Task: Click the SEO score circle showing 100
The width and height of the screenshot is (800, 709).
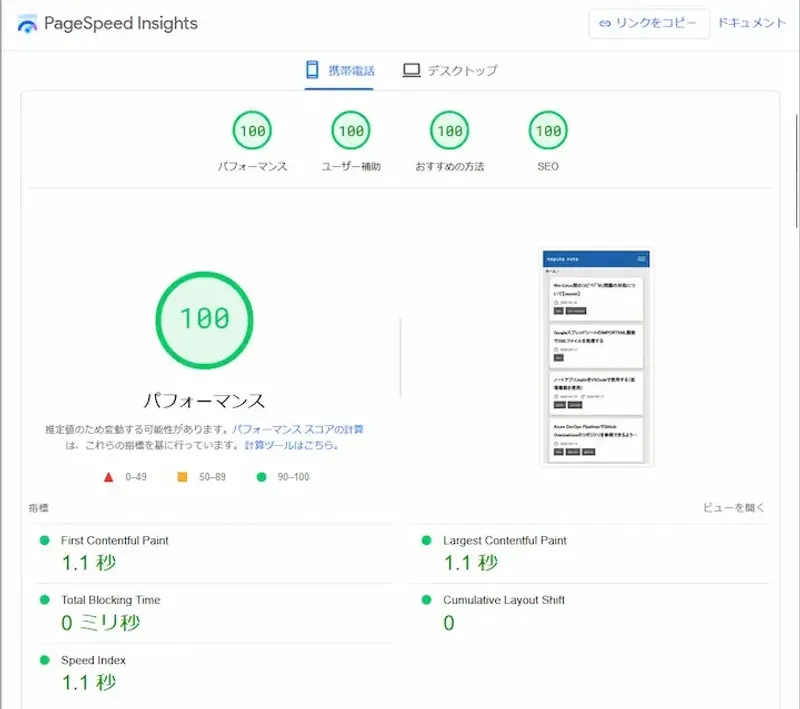Action: coord(545,129)
